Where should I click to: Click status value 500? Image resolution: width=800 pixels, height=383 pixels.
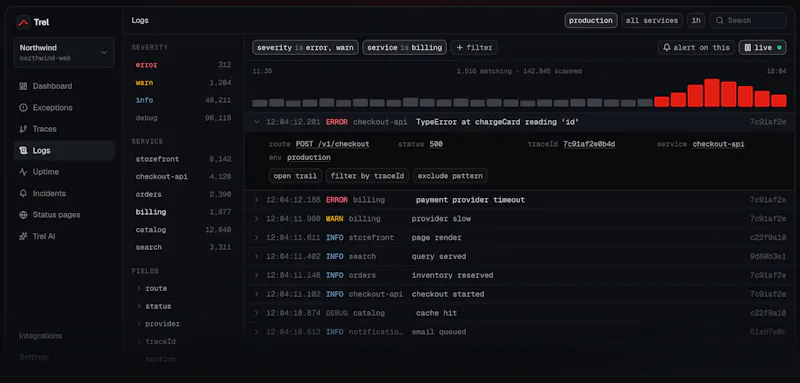point(436,144)
